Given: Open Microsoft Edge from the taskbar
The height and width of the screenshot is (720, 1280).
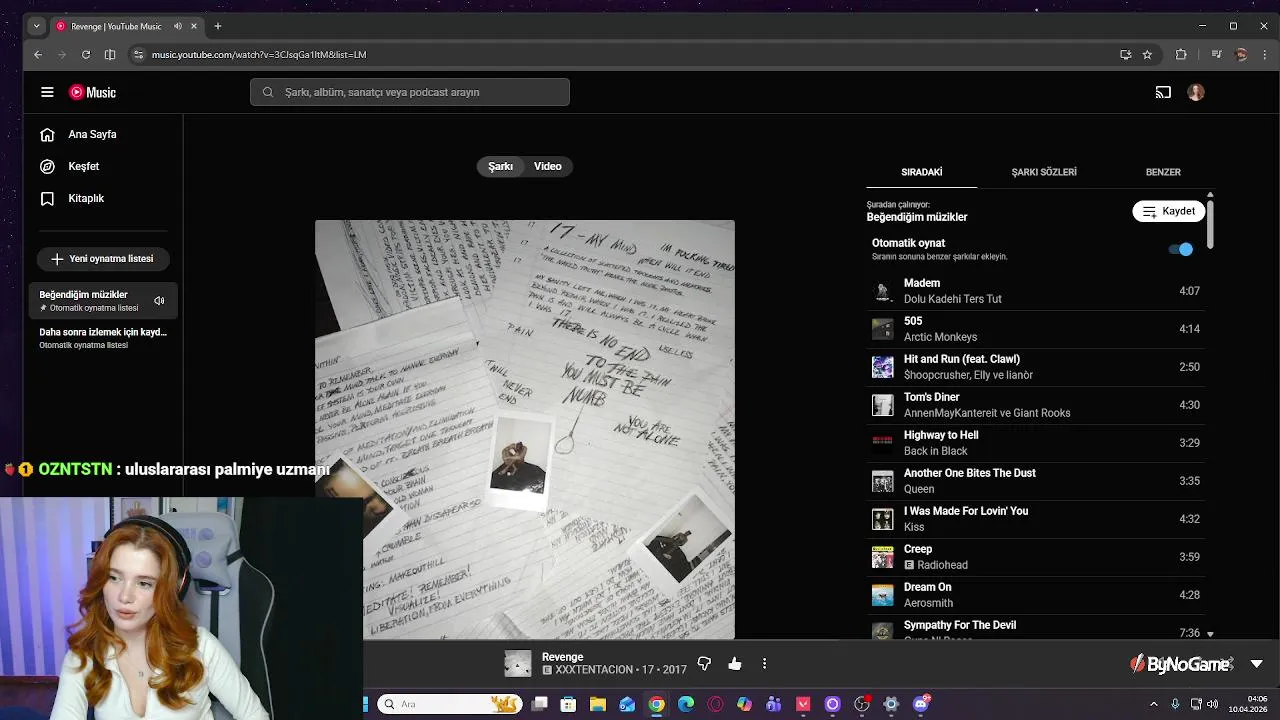Looking at the screenshot, I should pyautogui.click(x=686, y=704).
